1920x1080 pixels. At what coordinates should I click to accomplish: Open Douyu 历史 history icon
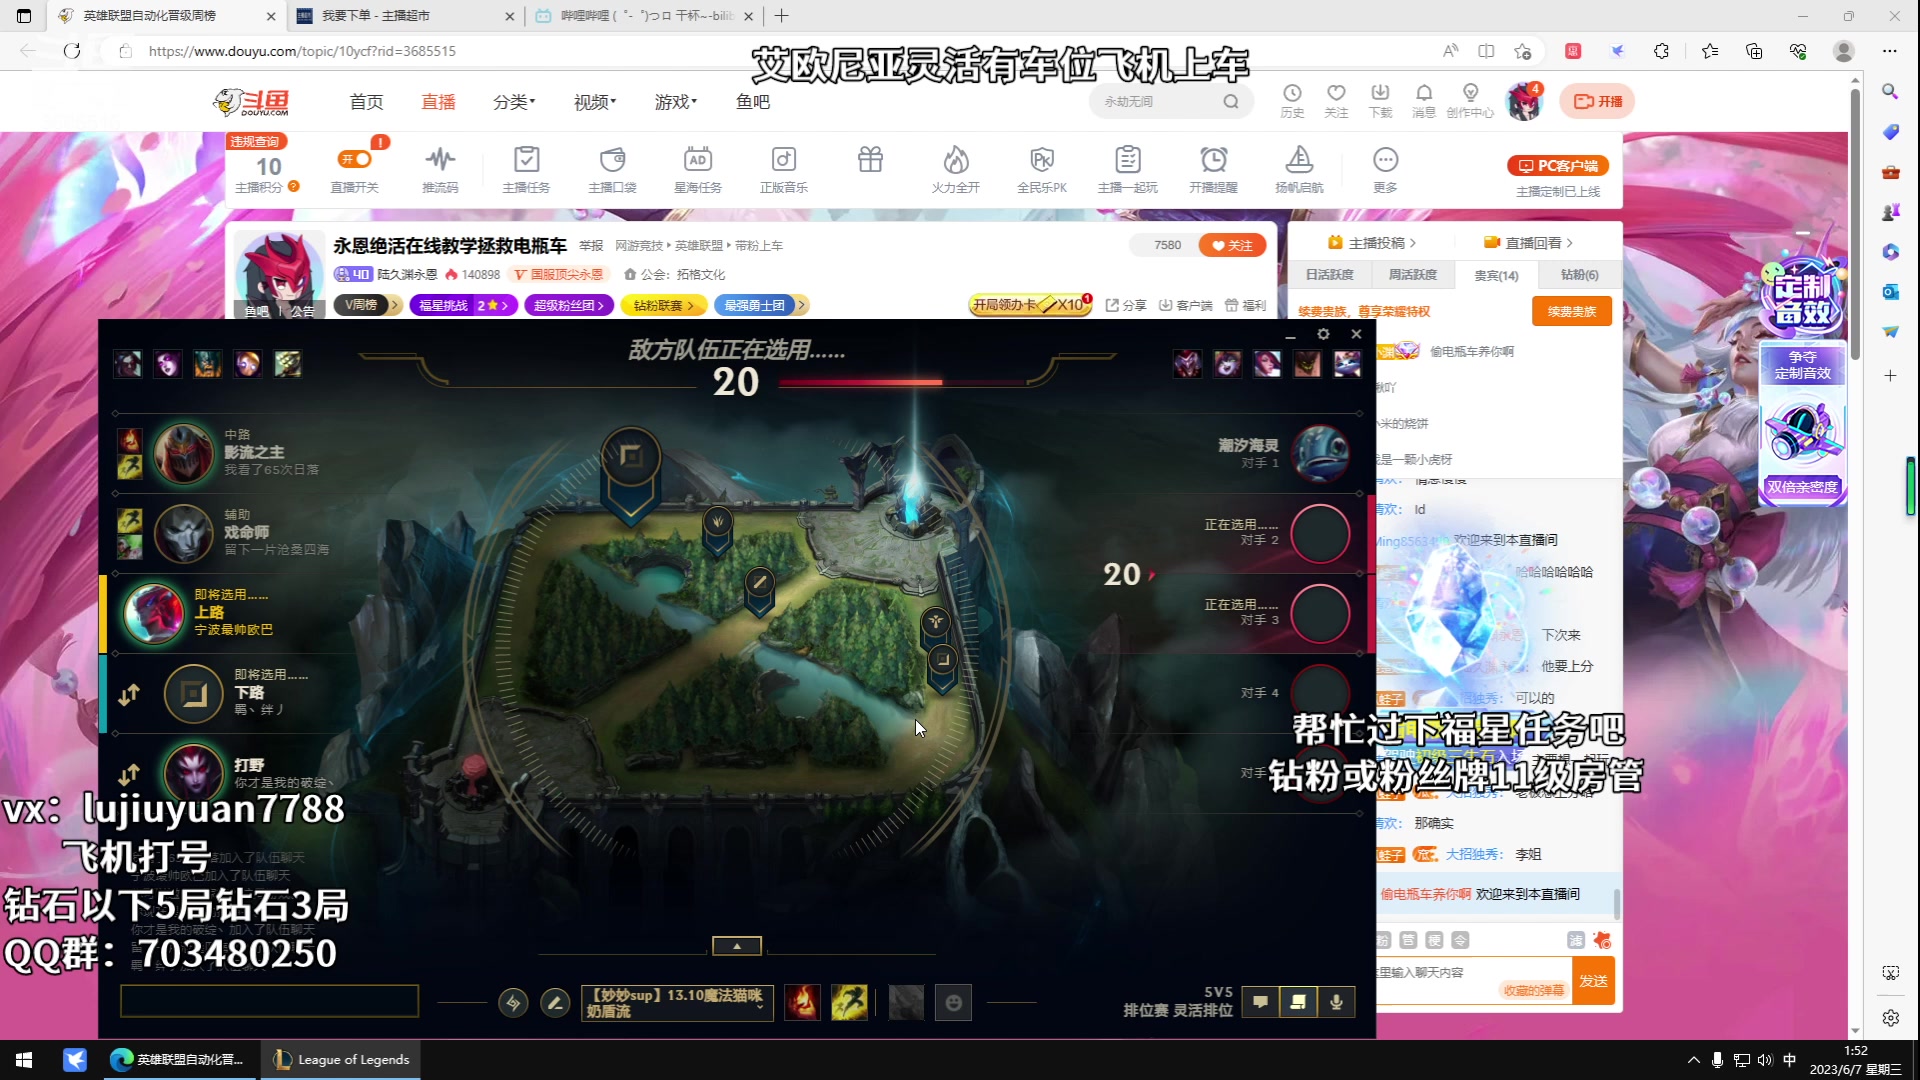tap(1292, 101)
